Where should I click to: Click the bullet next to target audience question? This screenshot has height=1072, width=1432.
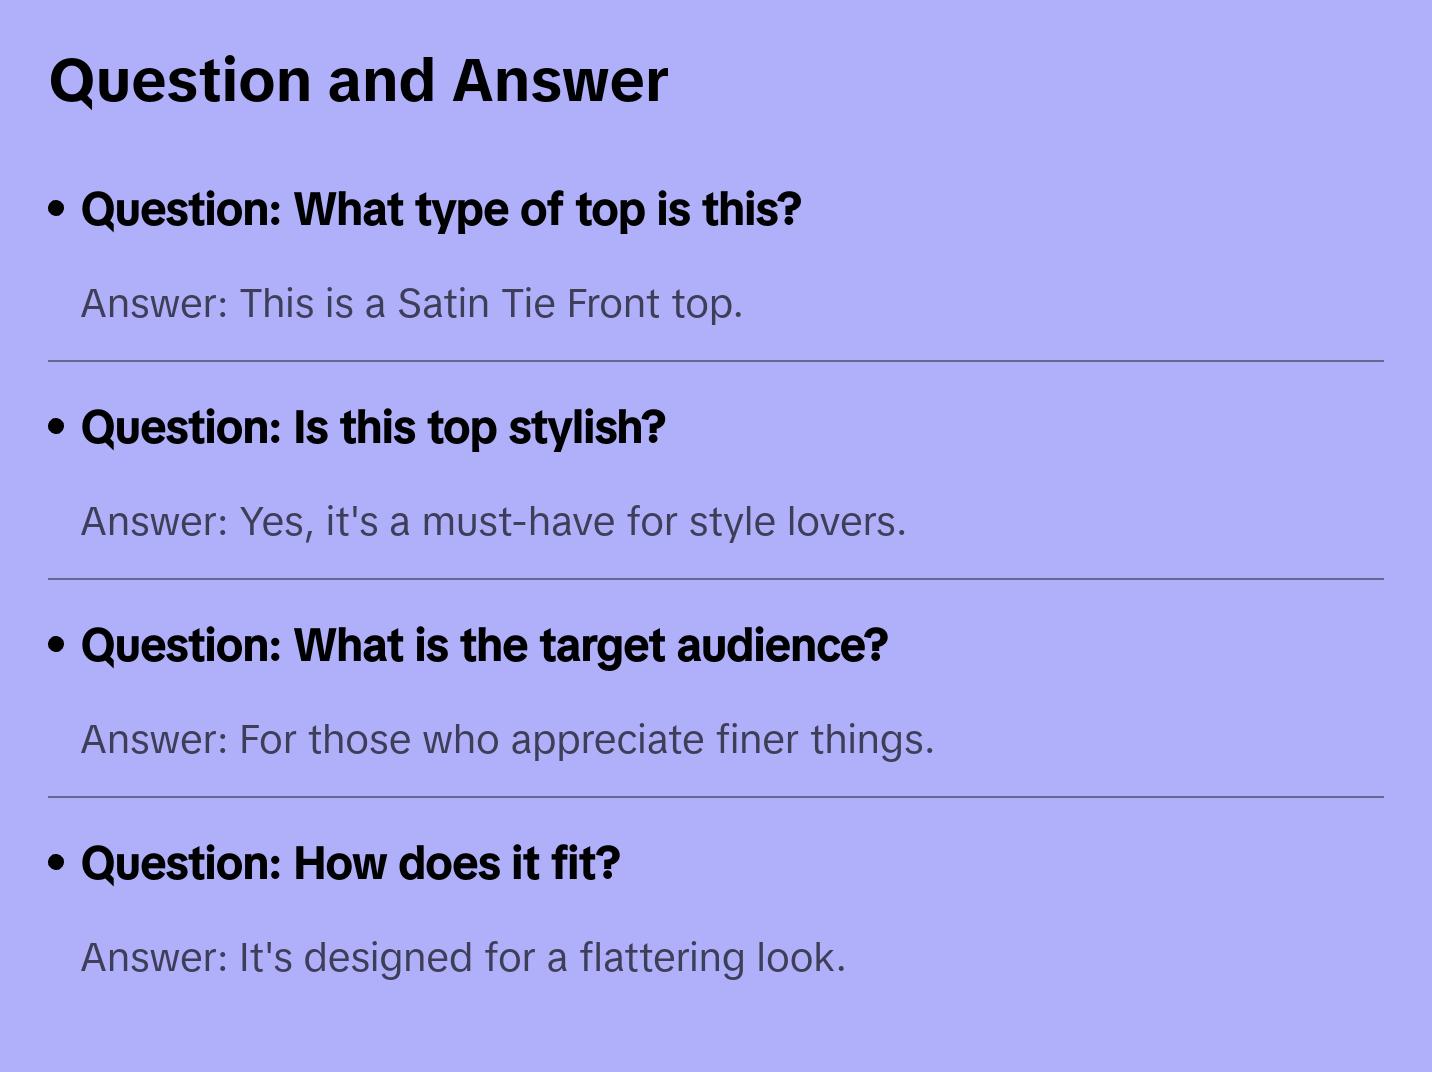click(x=57, y=645)
